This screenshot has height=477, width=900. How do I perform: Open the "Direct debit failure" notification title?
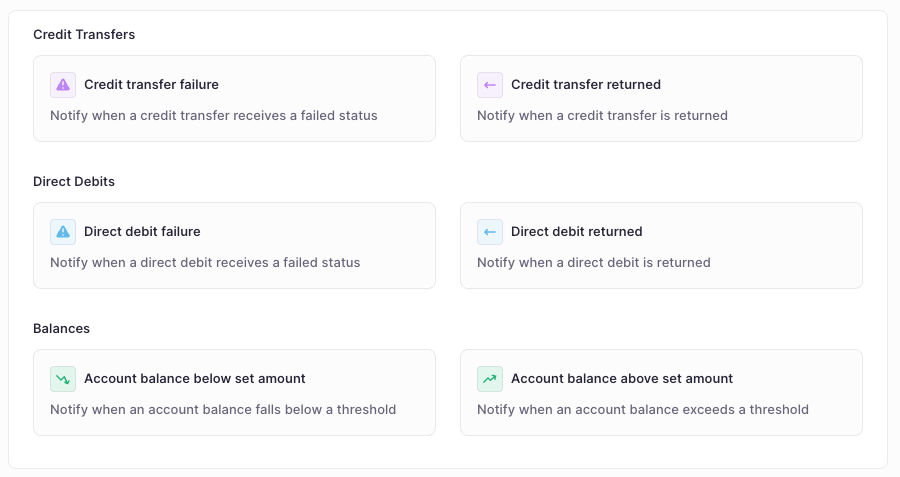pyautogui.click(x=142, y=232)
